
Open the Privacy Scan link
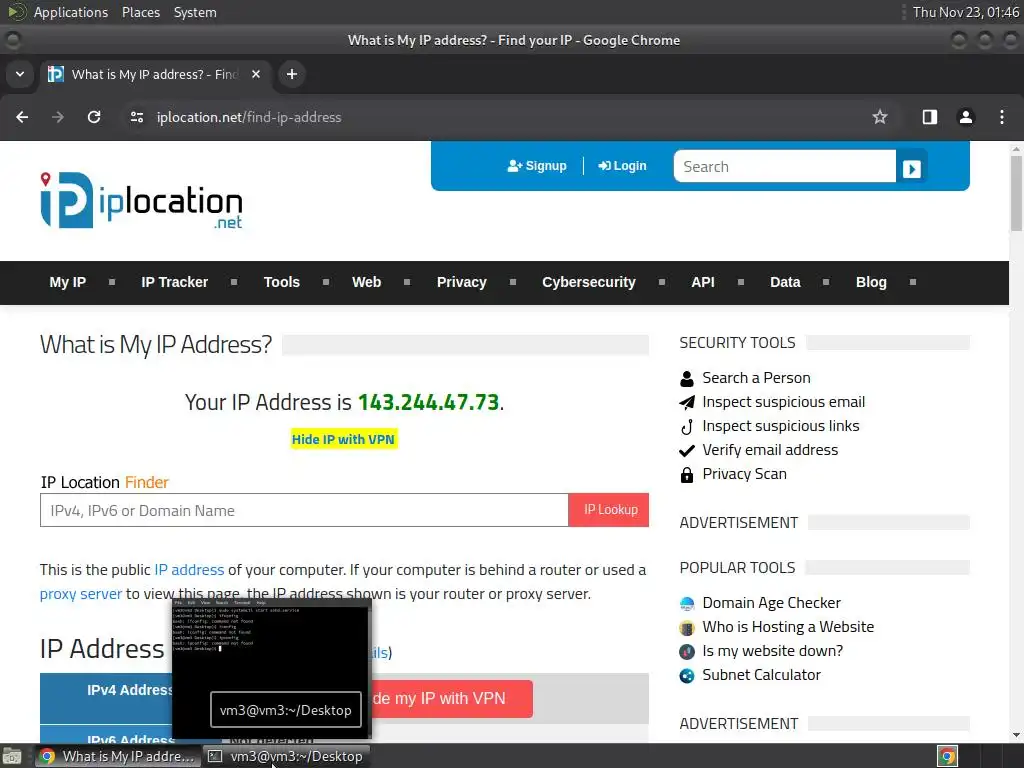744,474
